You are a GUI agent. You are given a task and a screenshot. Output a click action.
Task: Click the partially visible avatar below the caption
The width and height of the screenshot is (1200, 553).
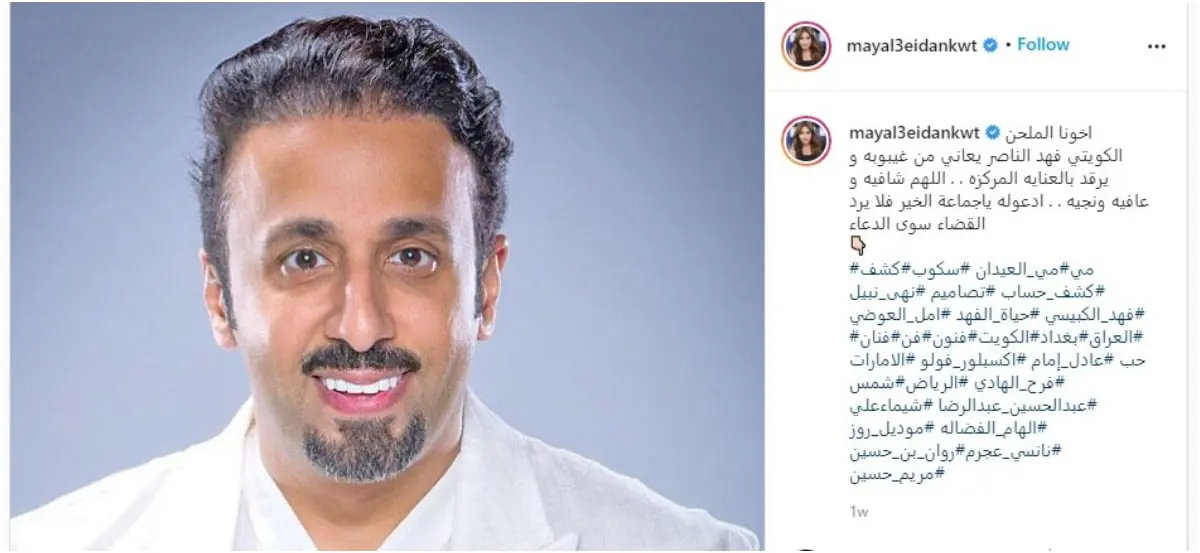click(806, 549)
